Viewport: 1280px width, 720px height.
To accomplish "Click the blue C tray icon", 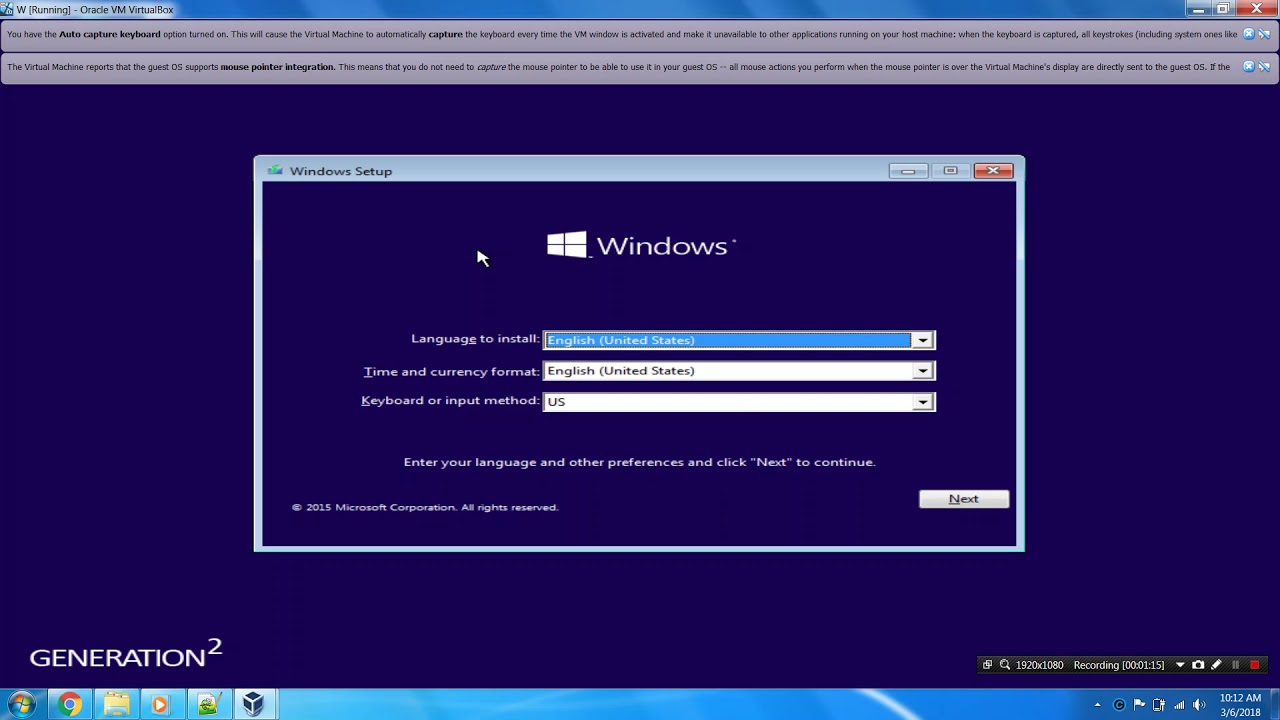I will [x=1119, y=705].
